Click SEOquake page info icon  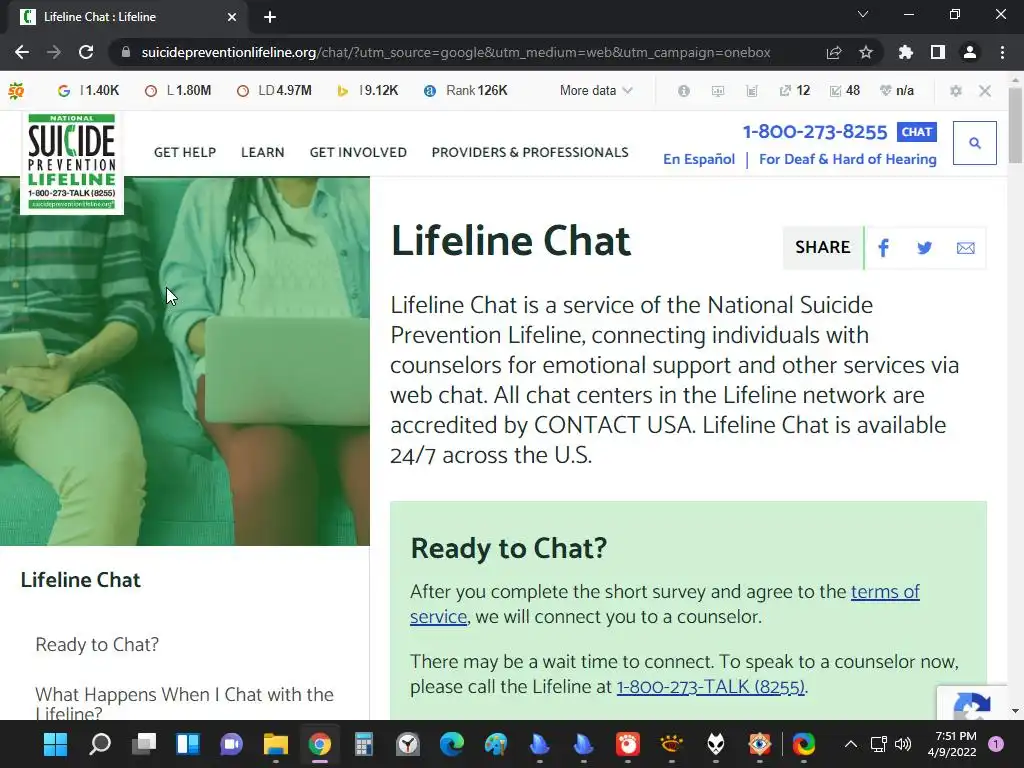click(684, 91)
